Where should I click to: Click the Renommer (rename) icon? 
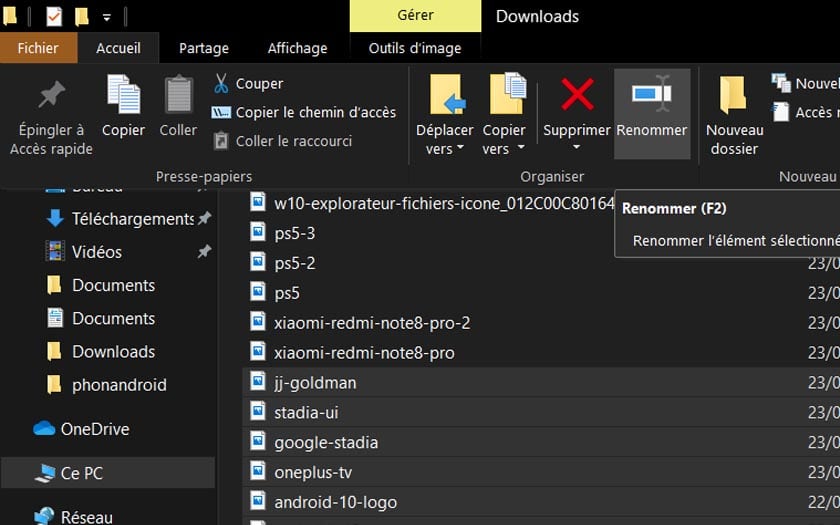tap(651, 96)
